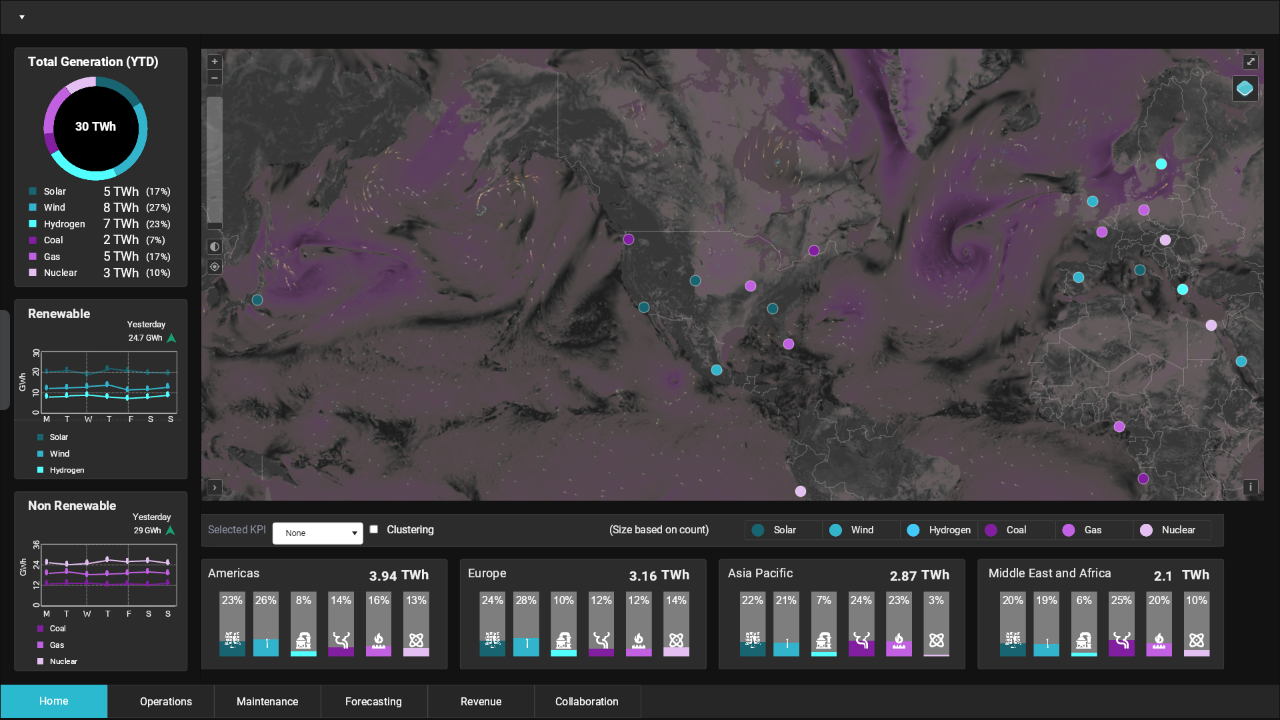Switch to the Operations tab

point(166,702)
